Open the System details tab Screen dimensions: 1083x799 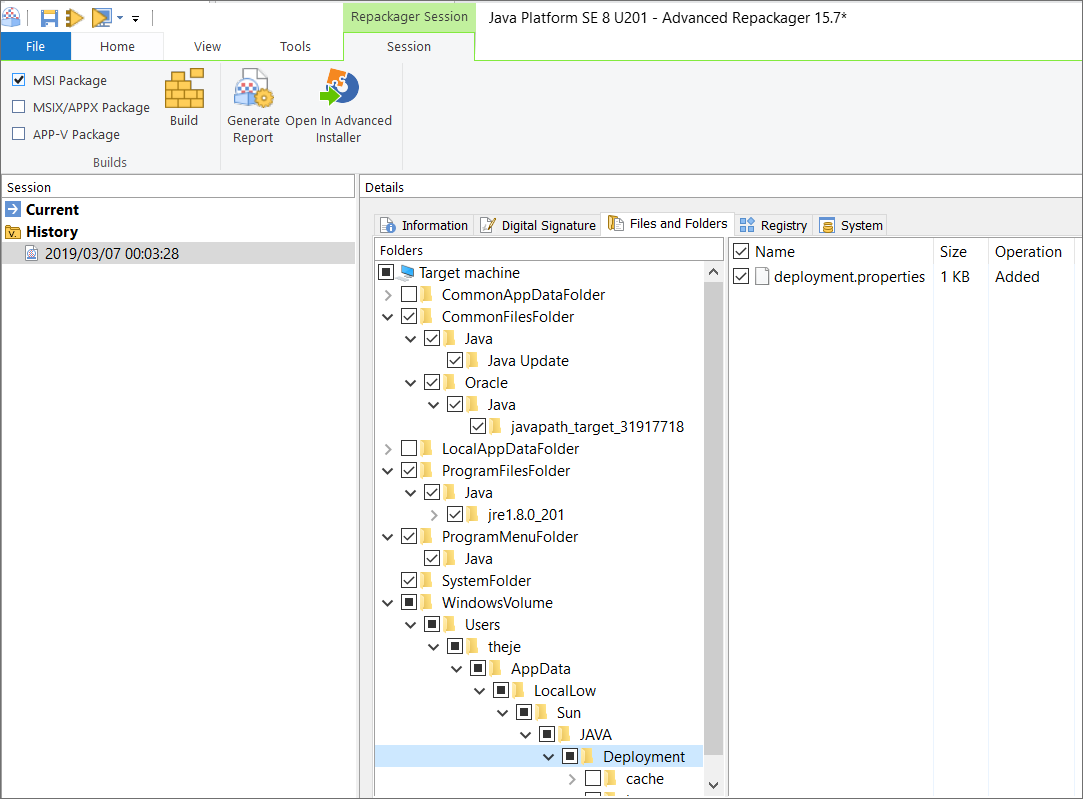point(850,225)
